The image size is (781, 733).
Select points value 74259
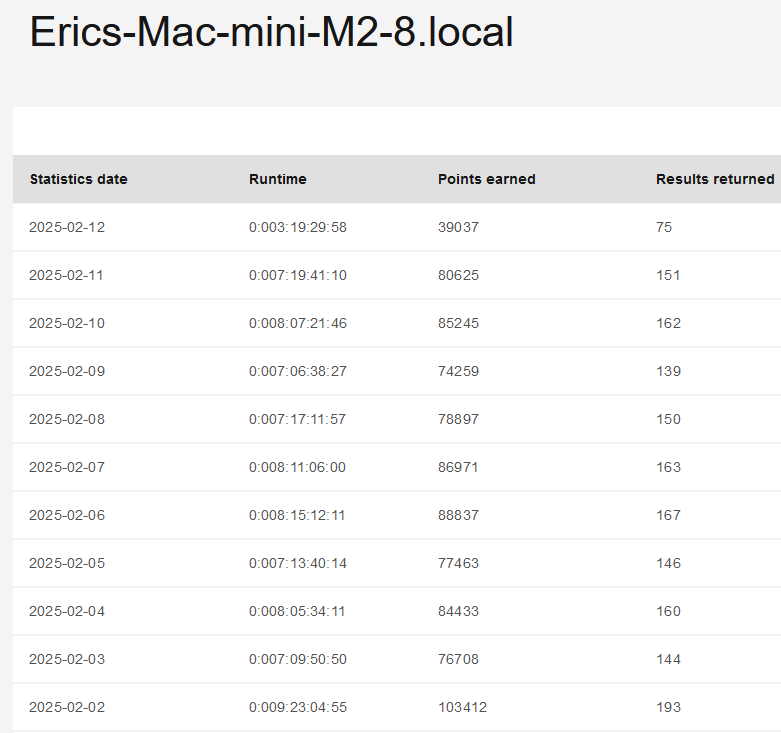click(x=458, y=371)
